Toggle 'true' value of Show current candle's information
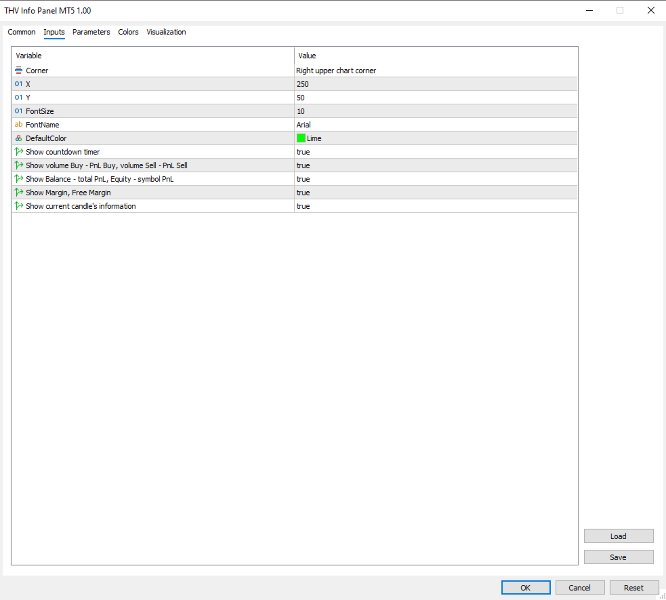 pos(436,206)
